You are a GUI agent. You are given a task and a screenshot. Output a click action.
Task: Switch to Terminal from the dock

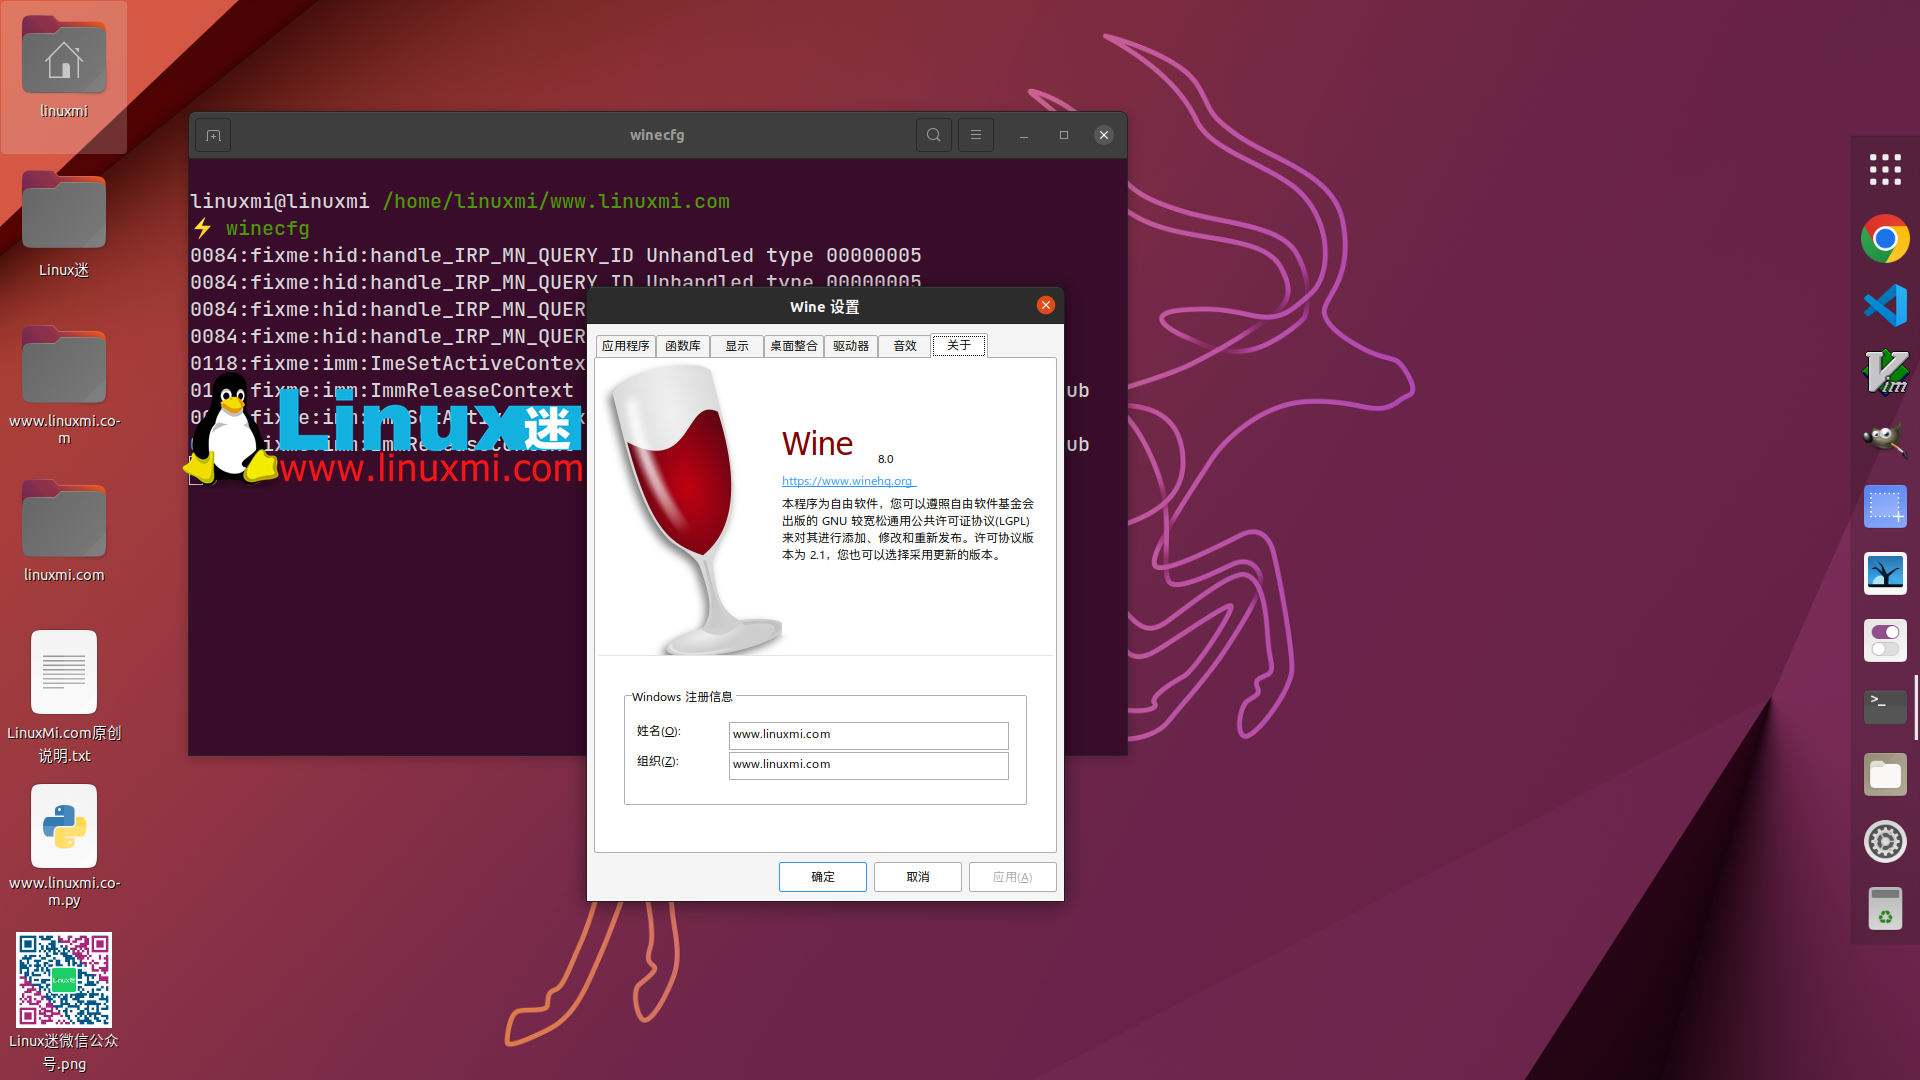click(1885, 707)
